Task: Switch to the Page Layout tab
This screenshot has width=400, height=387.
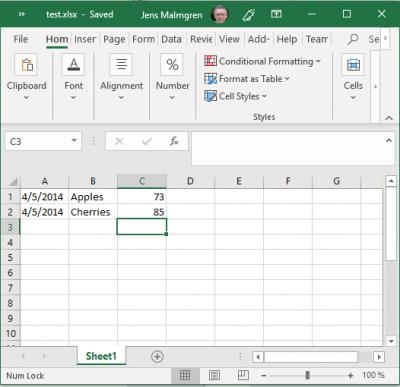Action: pos(114,39)
